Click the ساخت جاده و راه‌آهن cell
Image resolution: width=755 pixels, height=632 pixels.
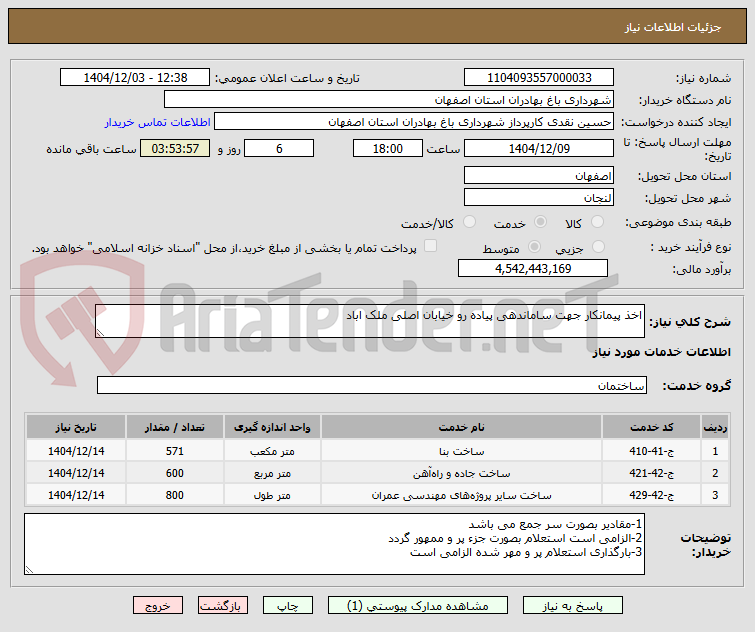coord(461,473)
